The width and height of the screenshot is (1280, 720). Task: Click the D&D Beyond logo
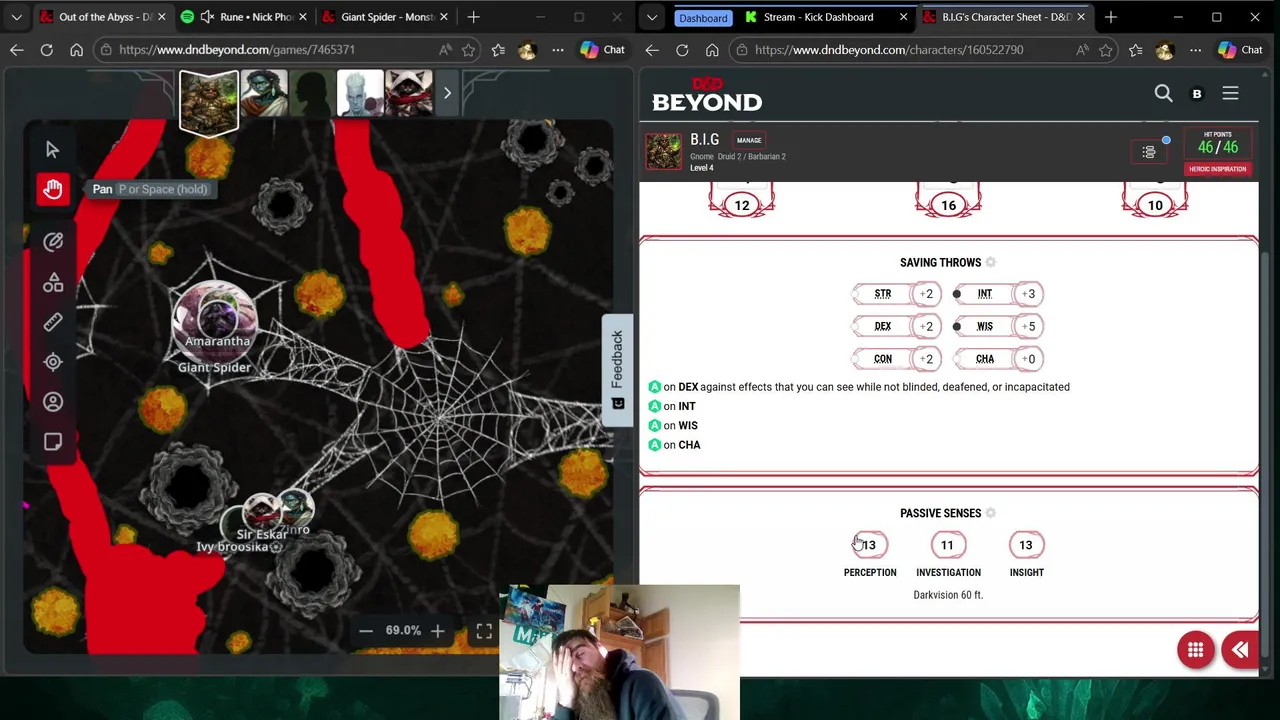(707, 94)
